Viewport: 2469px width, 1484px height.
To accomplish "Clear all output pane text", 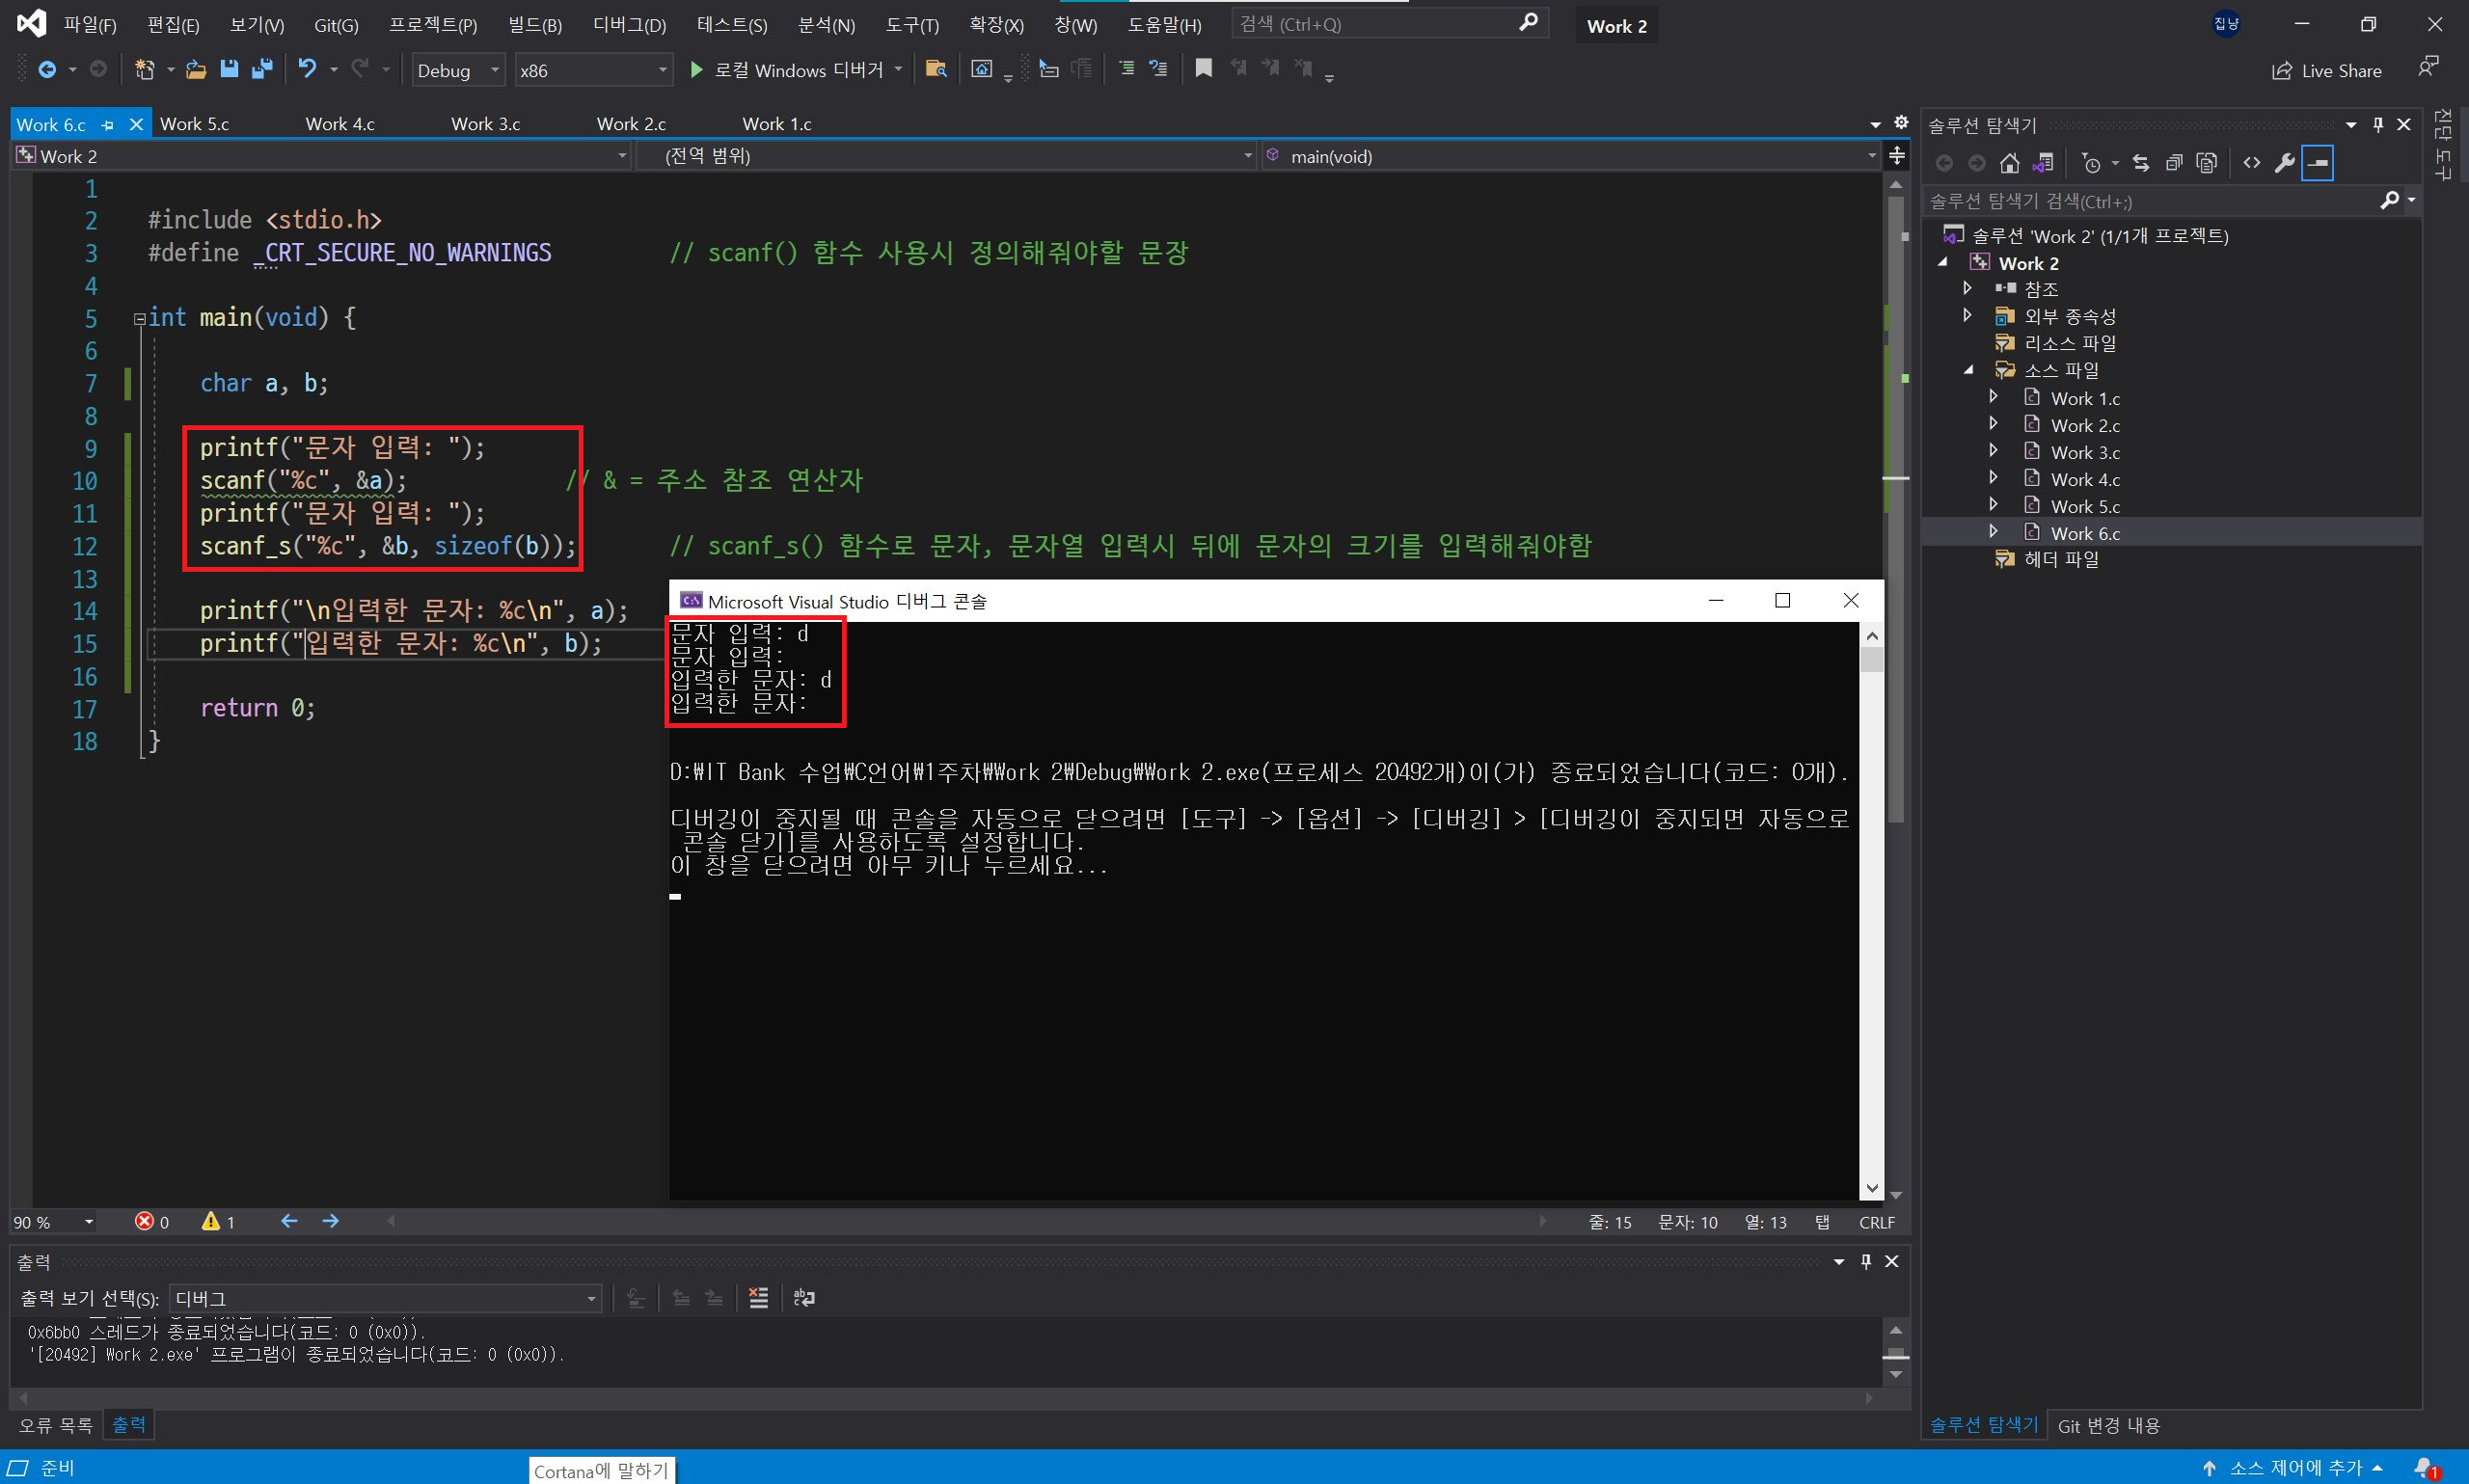I will [x=758, y=1298].
